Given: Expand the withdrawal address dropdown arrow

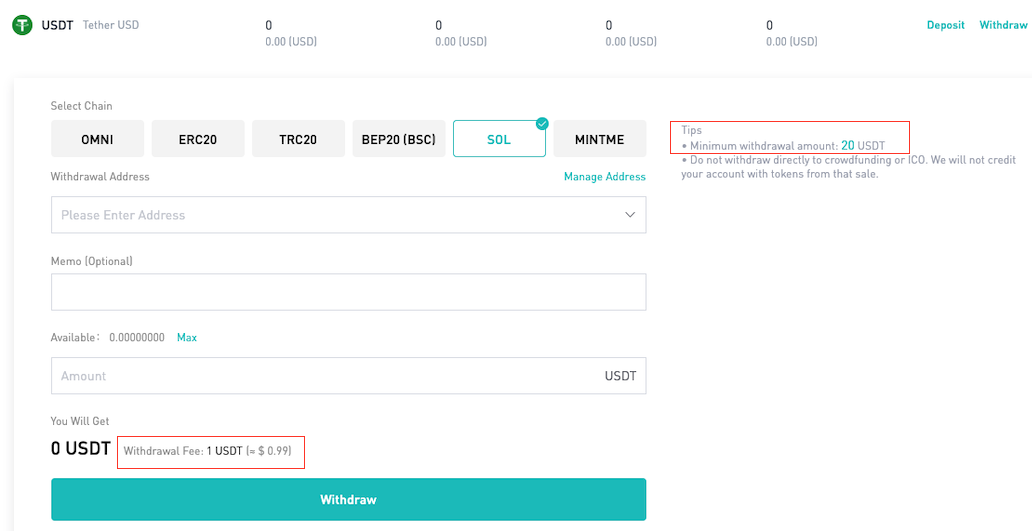Looking at the screenshot, I should 630,215.
